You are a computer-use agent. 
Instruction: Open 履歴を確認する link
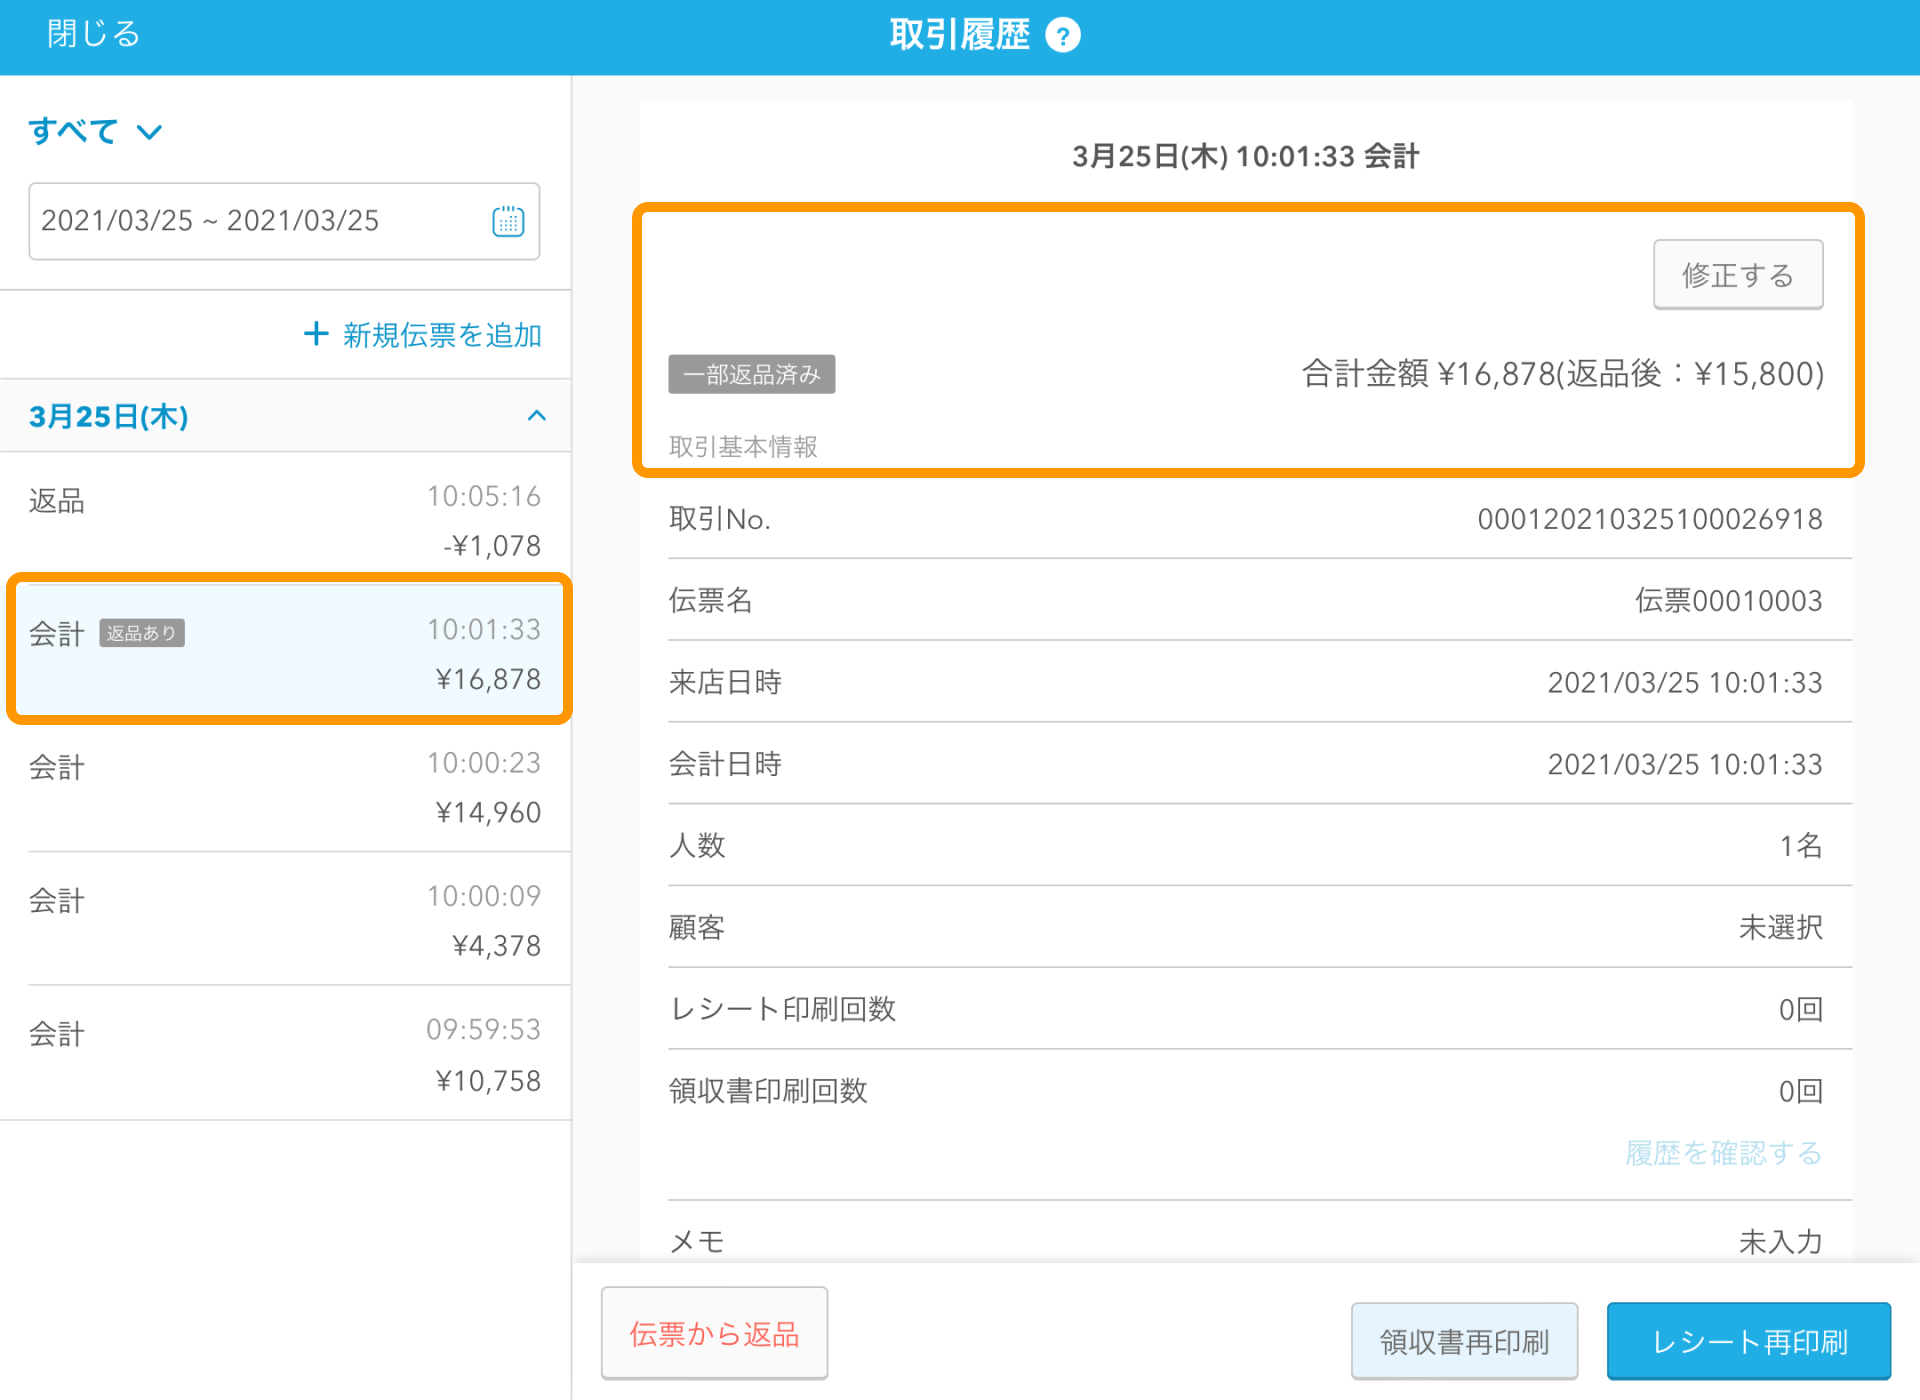click(1723, 1153)
